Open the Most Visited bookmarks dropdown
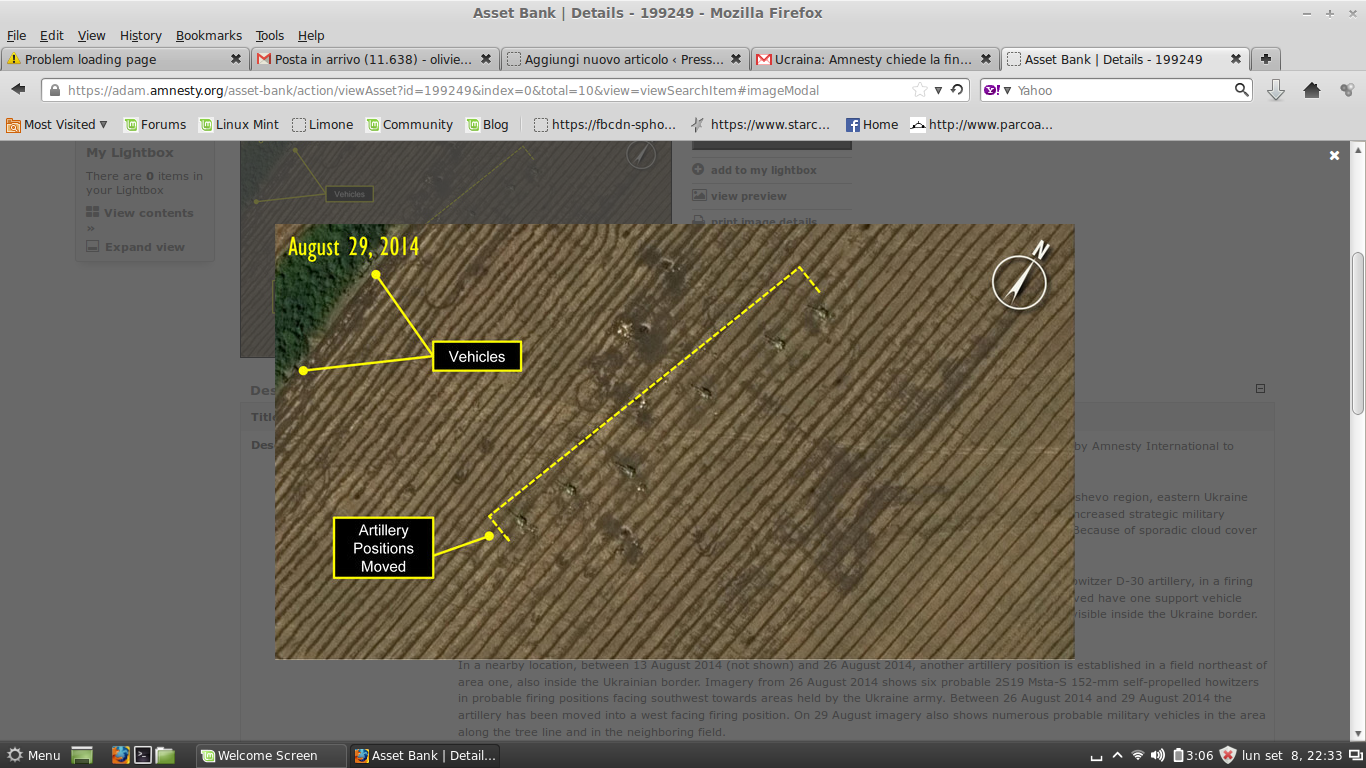1366x768 pixels. pos(57,125)
